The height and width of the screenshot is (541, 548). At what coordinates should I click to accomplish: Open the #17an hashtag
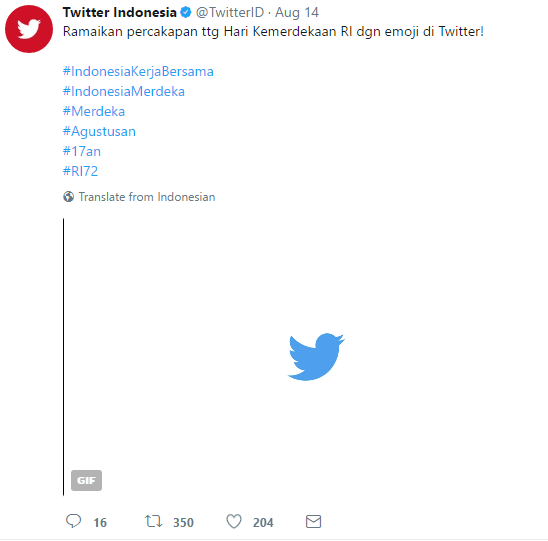pos(82,151)
